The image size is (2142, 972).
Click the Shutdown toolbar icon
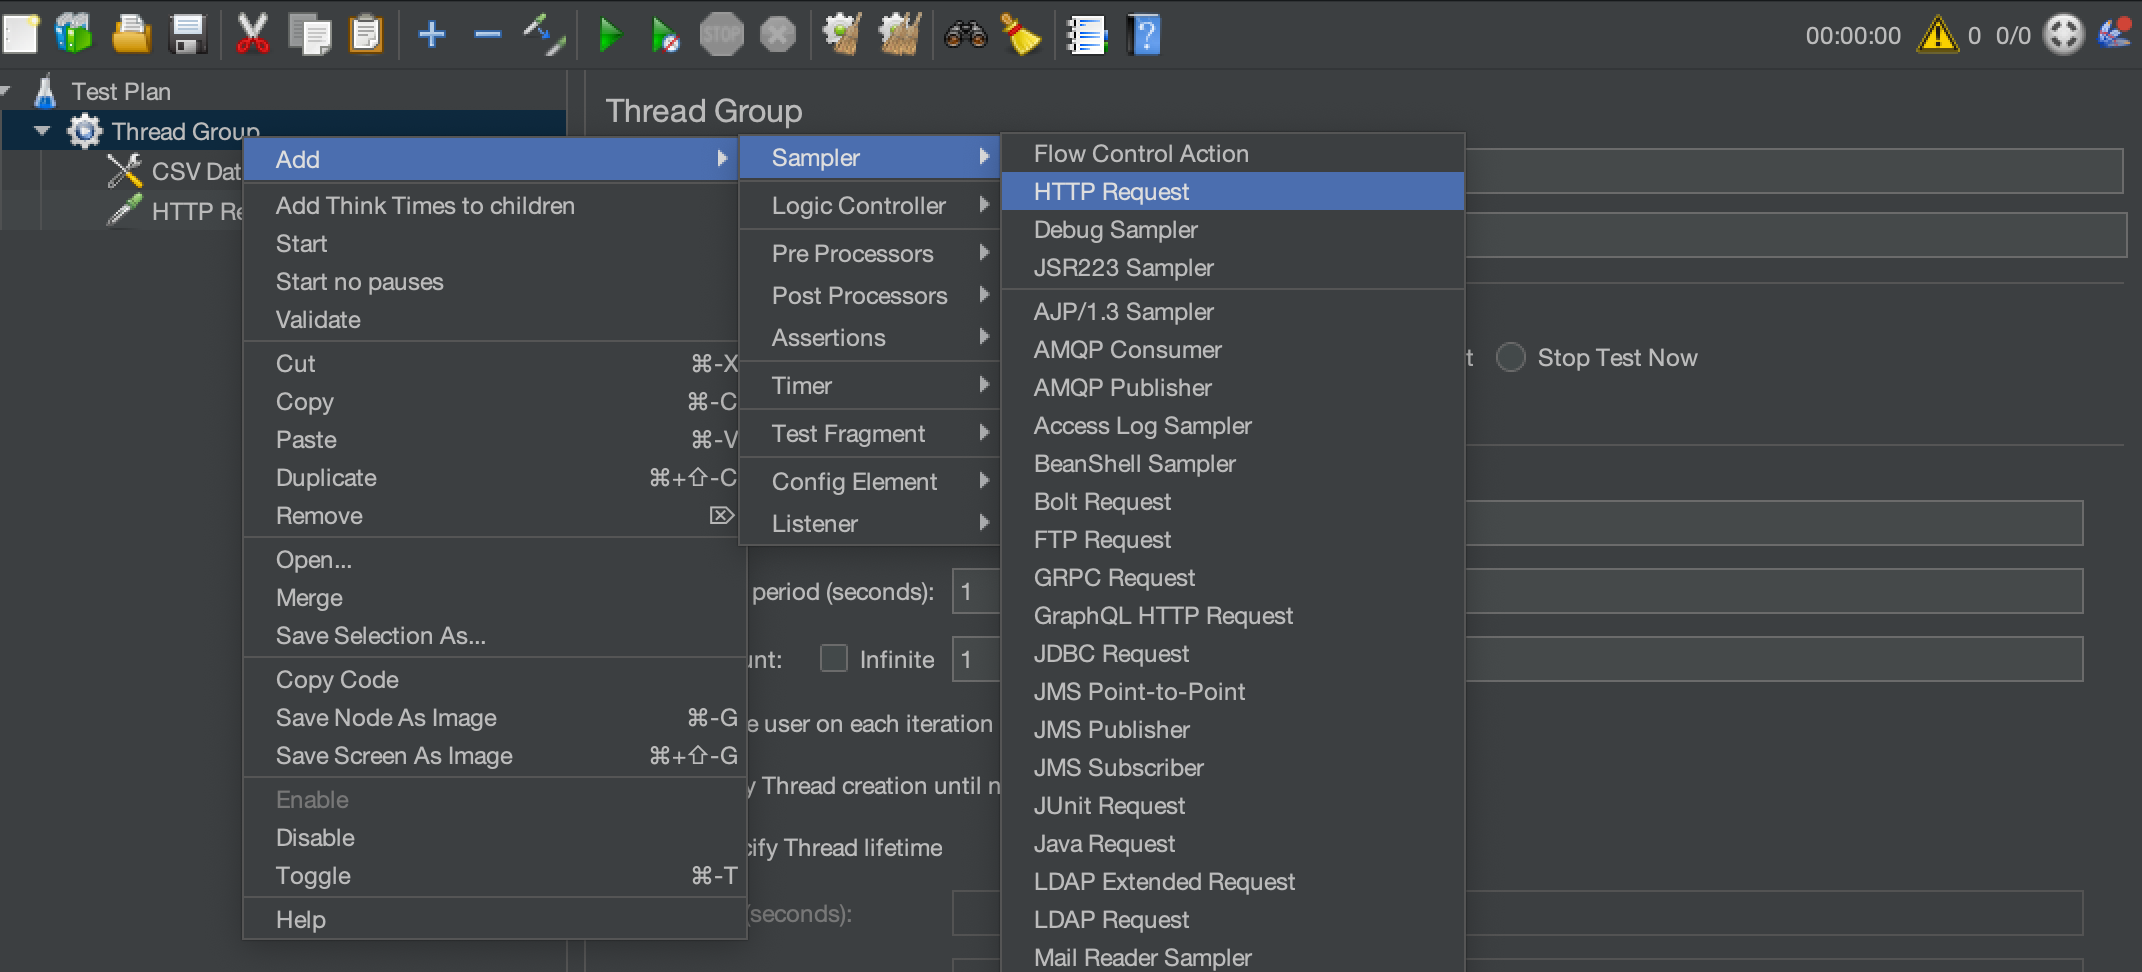click(x=777, y=35)
